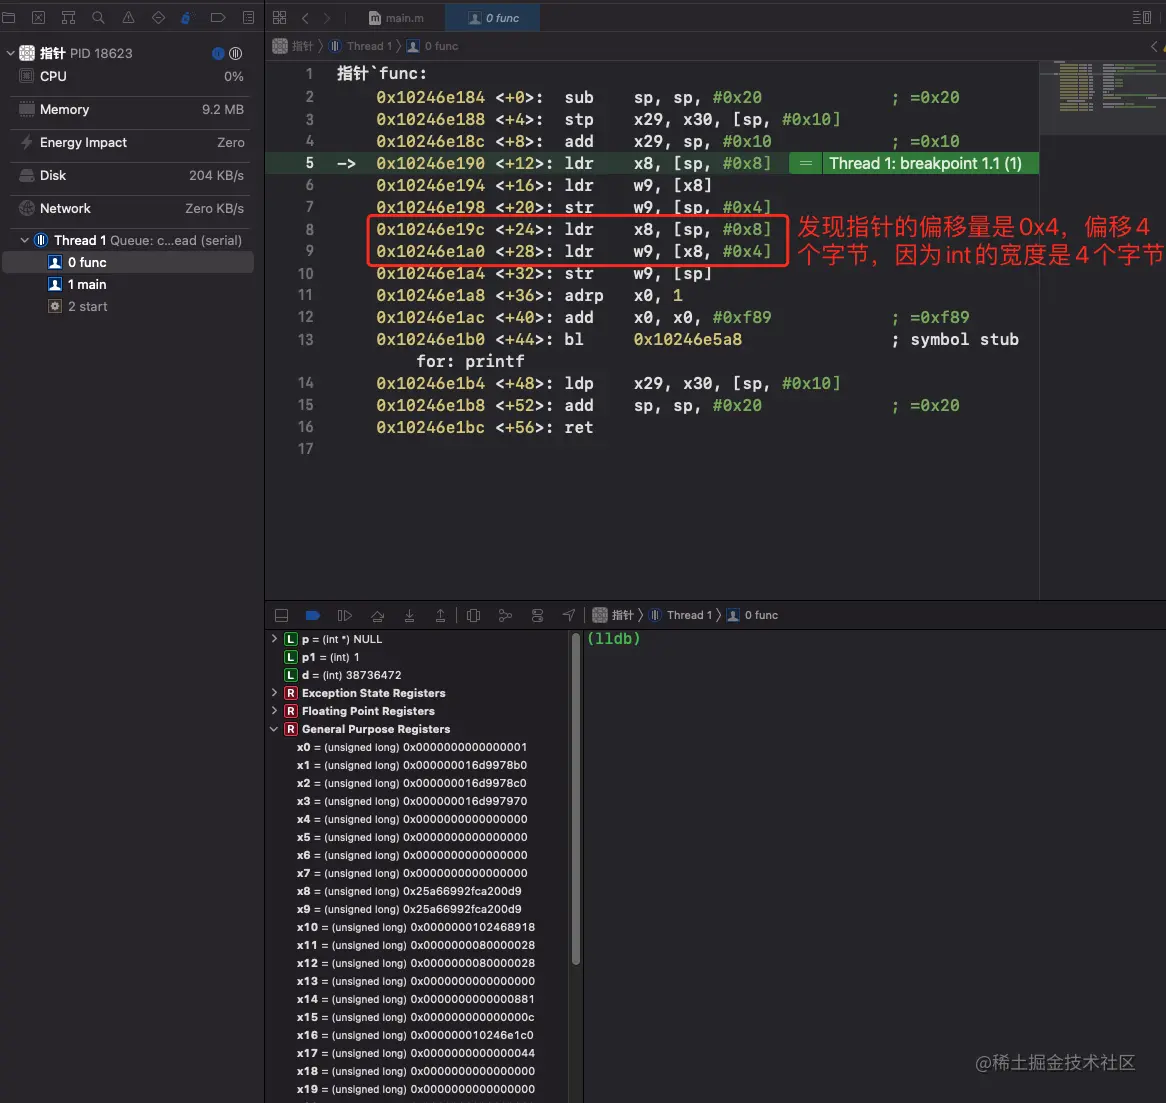The width and height of the screenshot is (1166, 1103).
Task: Open Environment Overrides
Action: tap(537, 615)
